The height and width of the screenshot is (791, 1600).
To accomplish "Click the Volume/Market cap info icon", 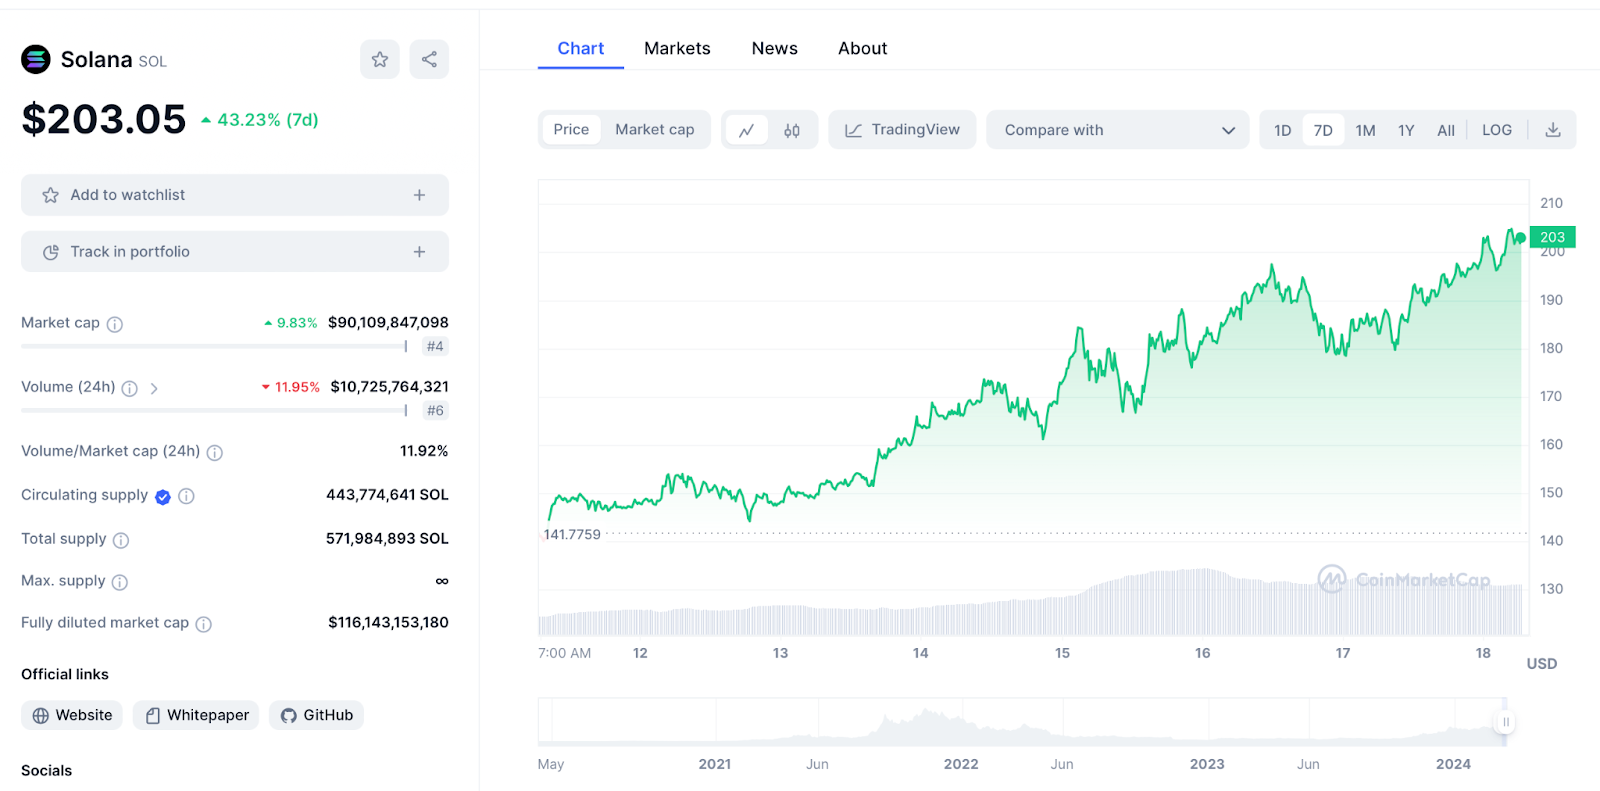I will pos(214,452).
